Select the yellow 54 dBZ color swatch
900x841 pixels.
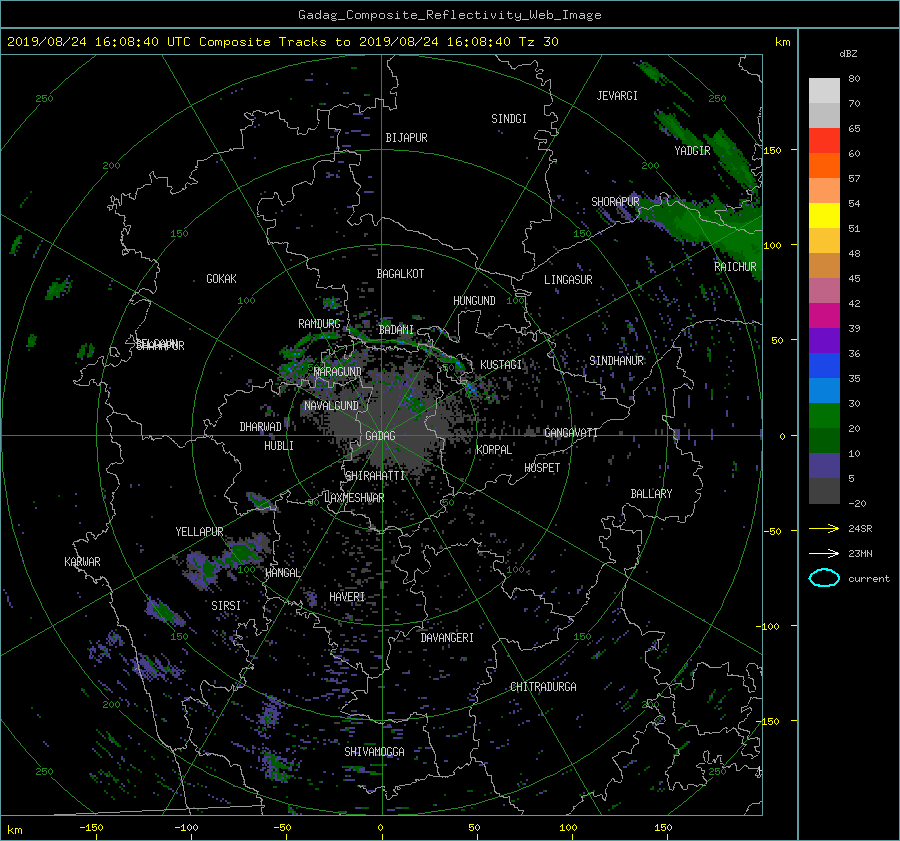824,216
